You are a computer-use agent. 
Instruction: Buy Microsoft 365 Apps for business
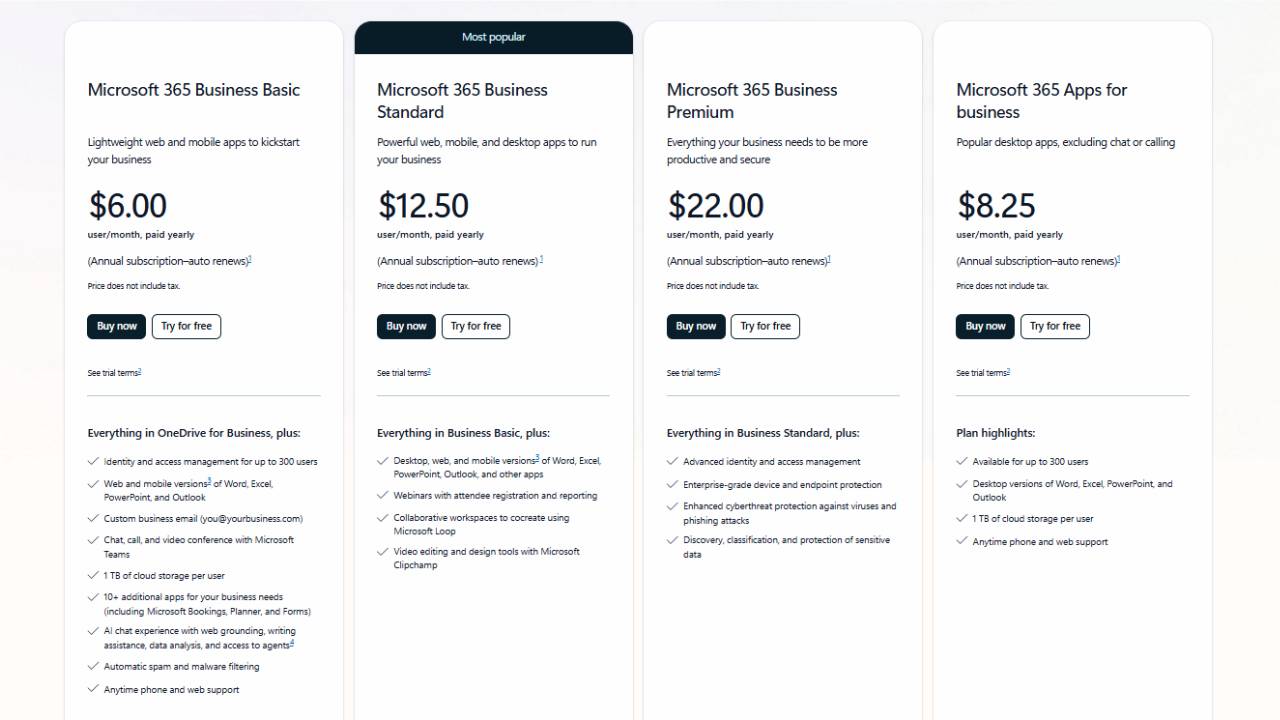tap(985, 326)
